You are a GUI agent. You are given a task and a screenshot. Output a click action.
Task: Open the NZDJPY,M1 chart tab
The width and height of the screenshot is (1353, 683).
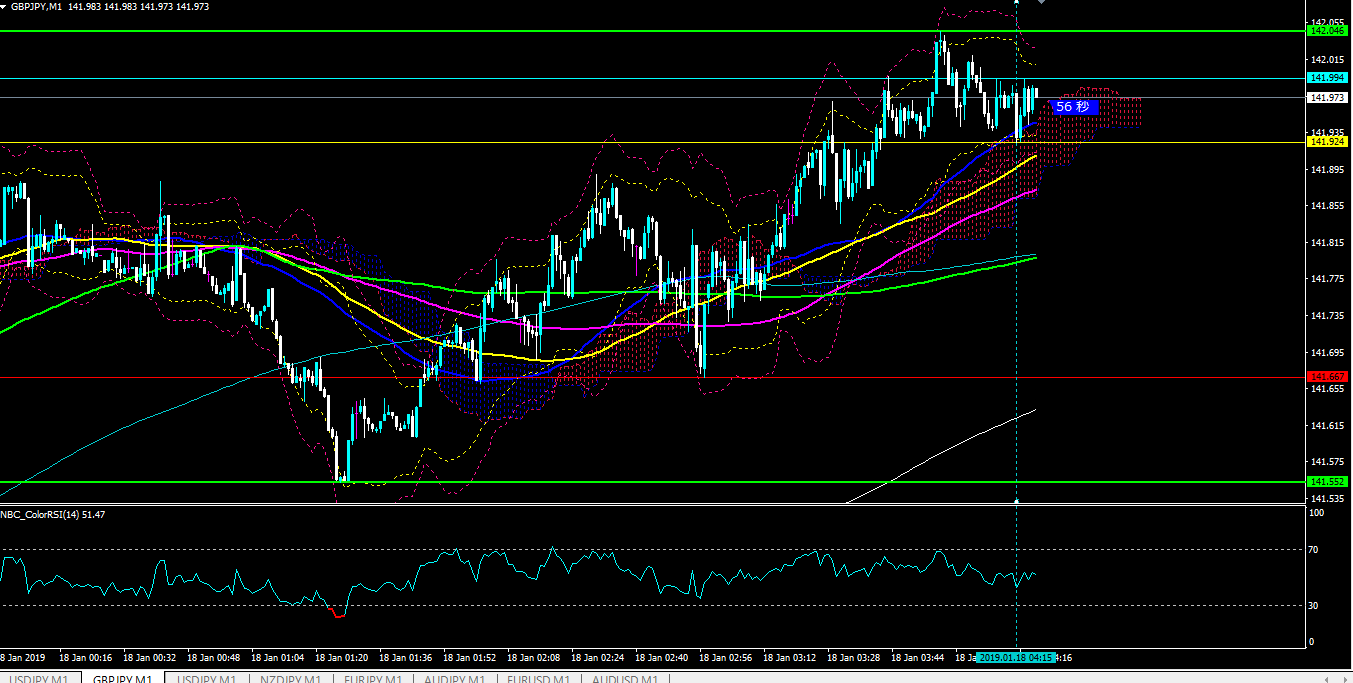pos(291,678)
